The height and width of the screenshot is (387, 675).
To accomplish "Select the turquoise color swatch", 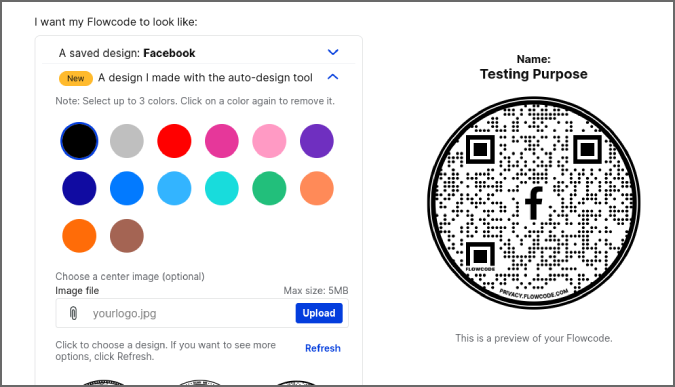I will (x=222, y=188).
